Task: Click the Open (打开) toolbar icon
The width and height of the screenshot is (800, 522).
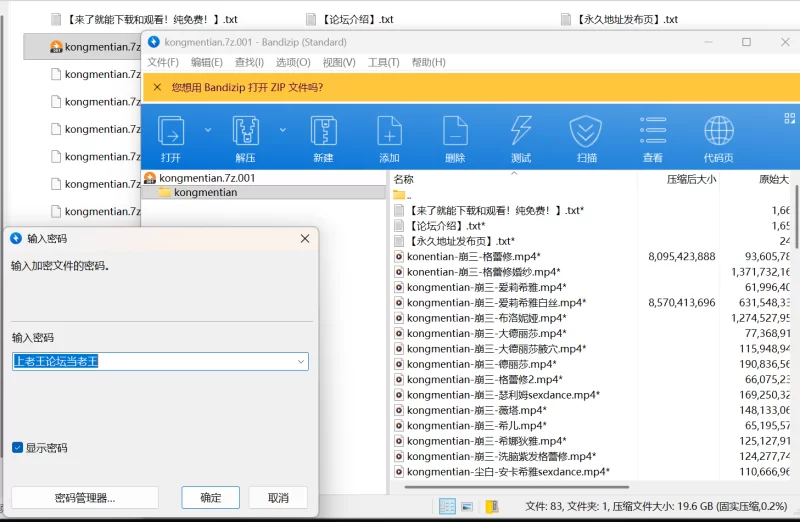Action: [x=171, y=131]
